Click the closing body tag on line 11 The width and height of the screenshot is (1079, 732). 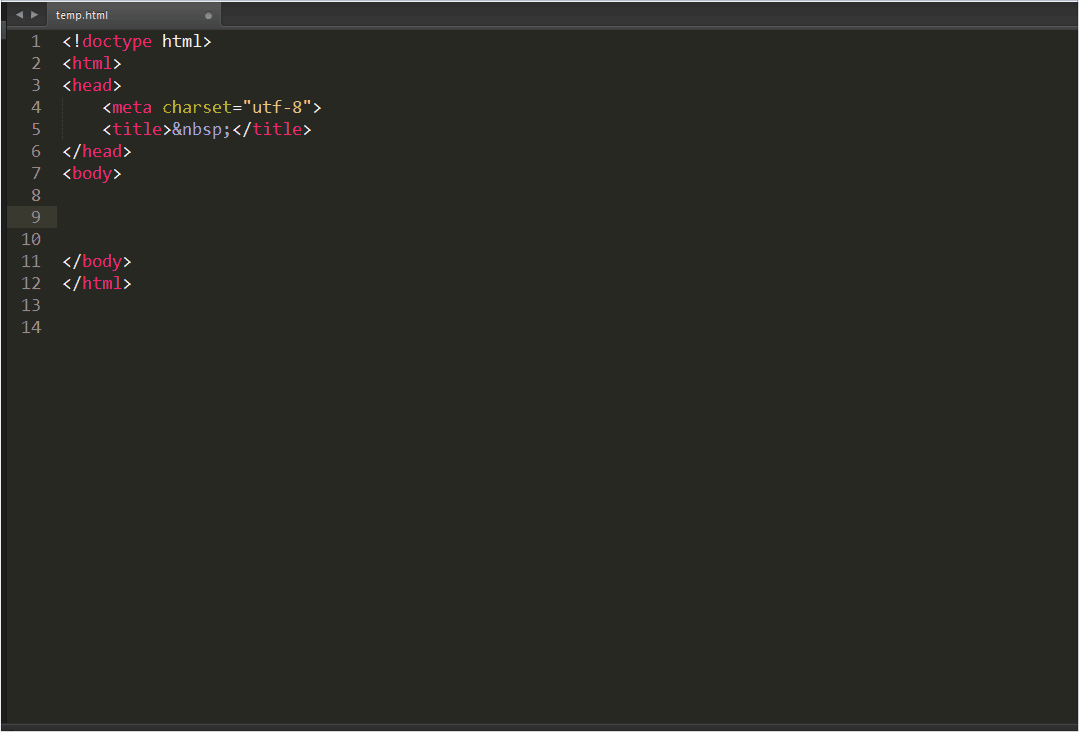[x=97, y=261]
